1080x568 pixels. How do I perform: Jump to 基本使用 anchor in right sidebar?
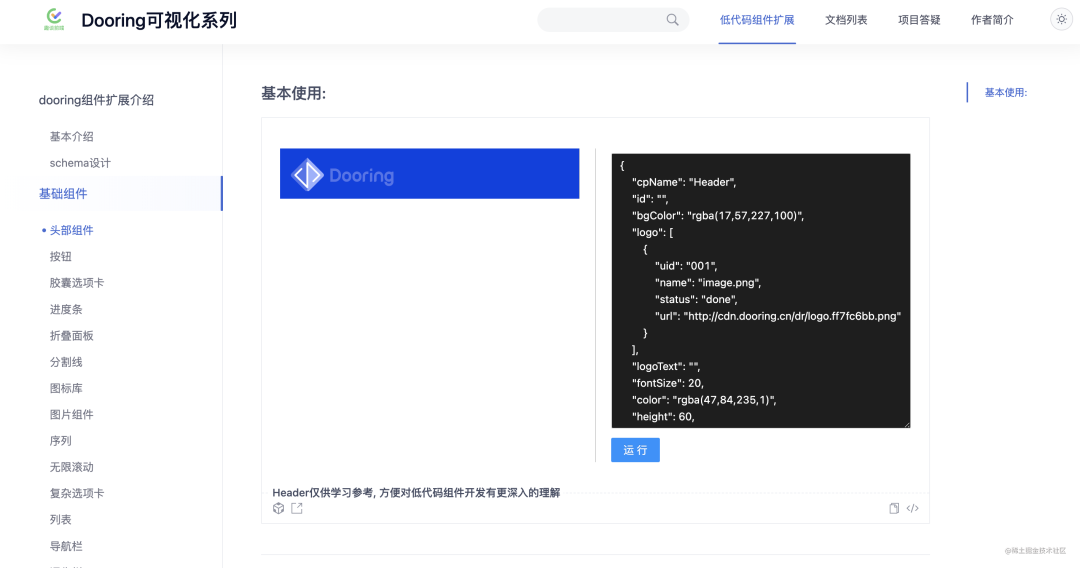point(1006,92)
